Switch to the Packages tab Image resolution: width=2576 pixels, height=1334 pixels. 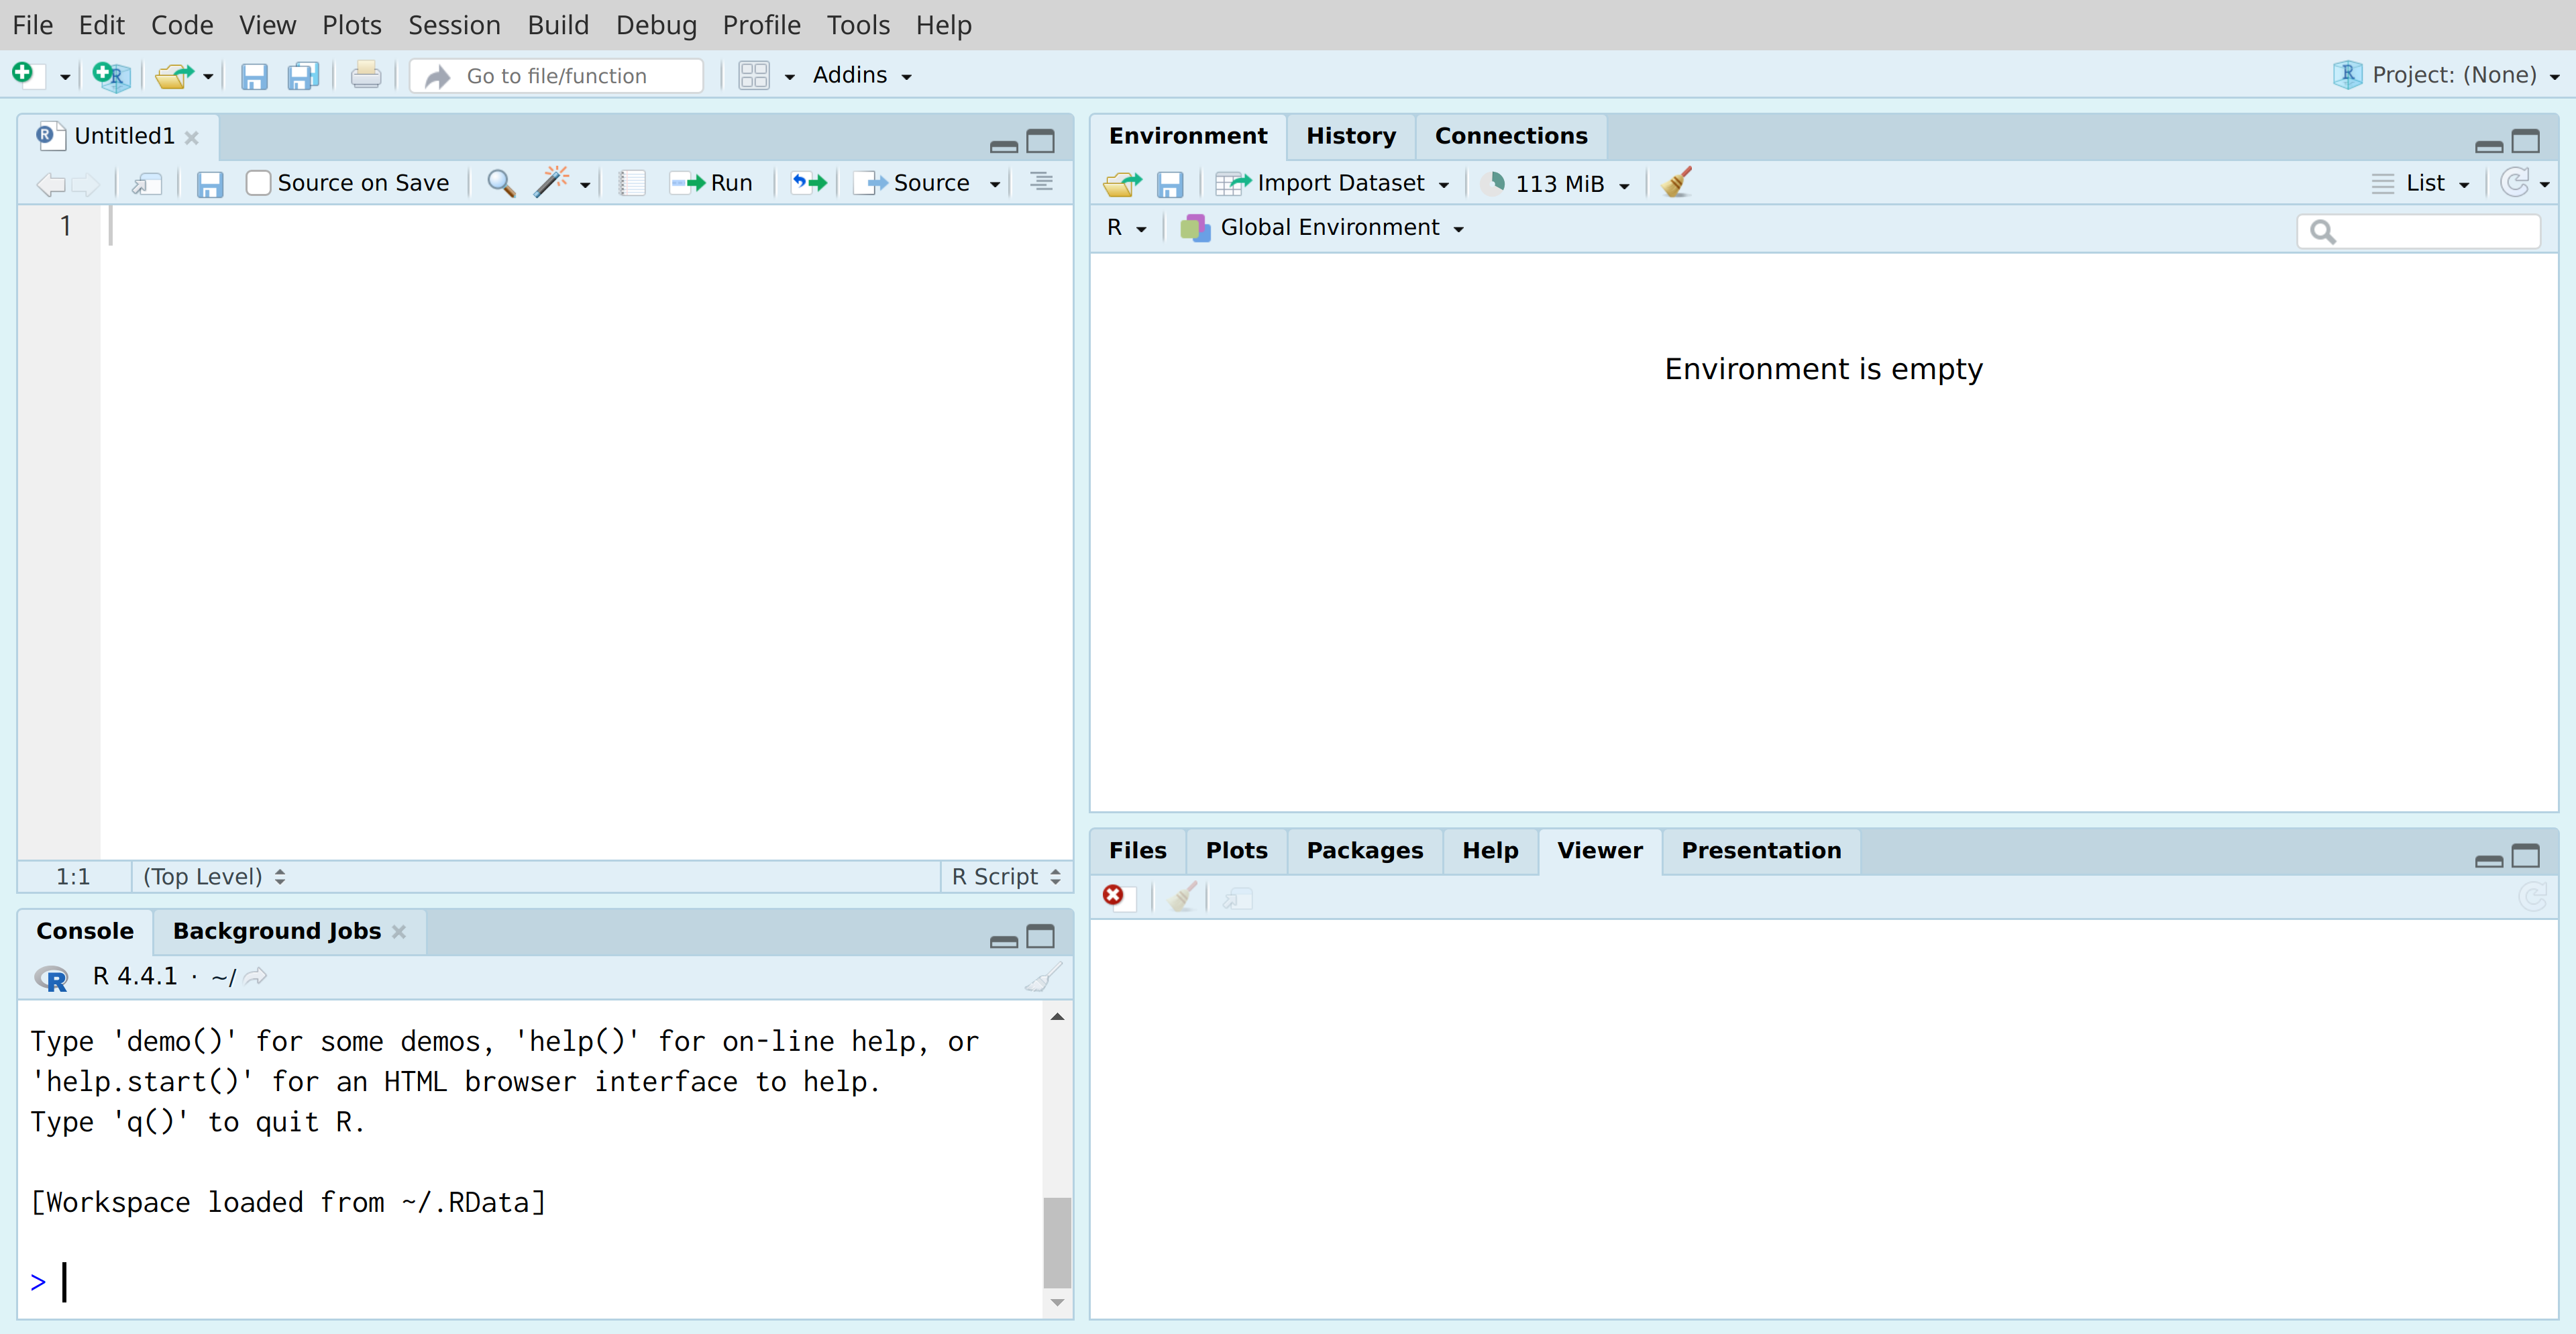pos(1365,851)
